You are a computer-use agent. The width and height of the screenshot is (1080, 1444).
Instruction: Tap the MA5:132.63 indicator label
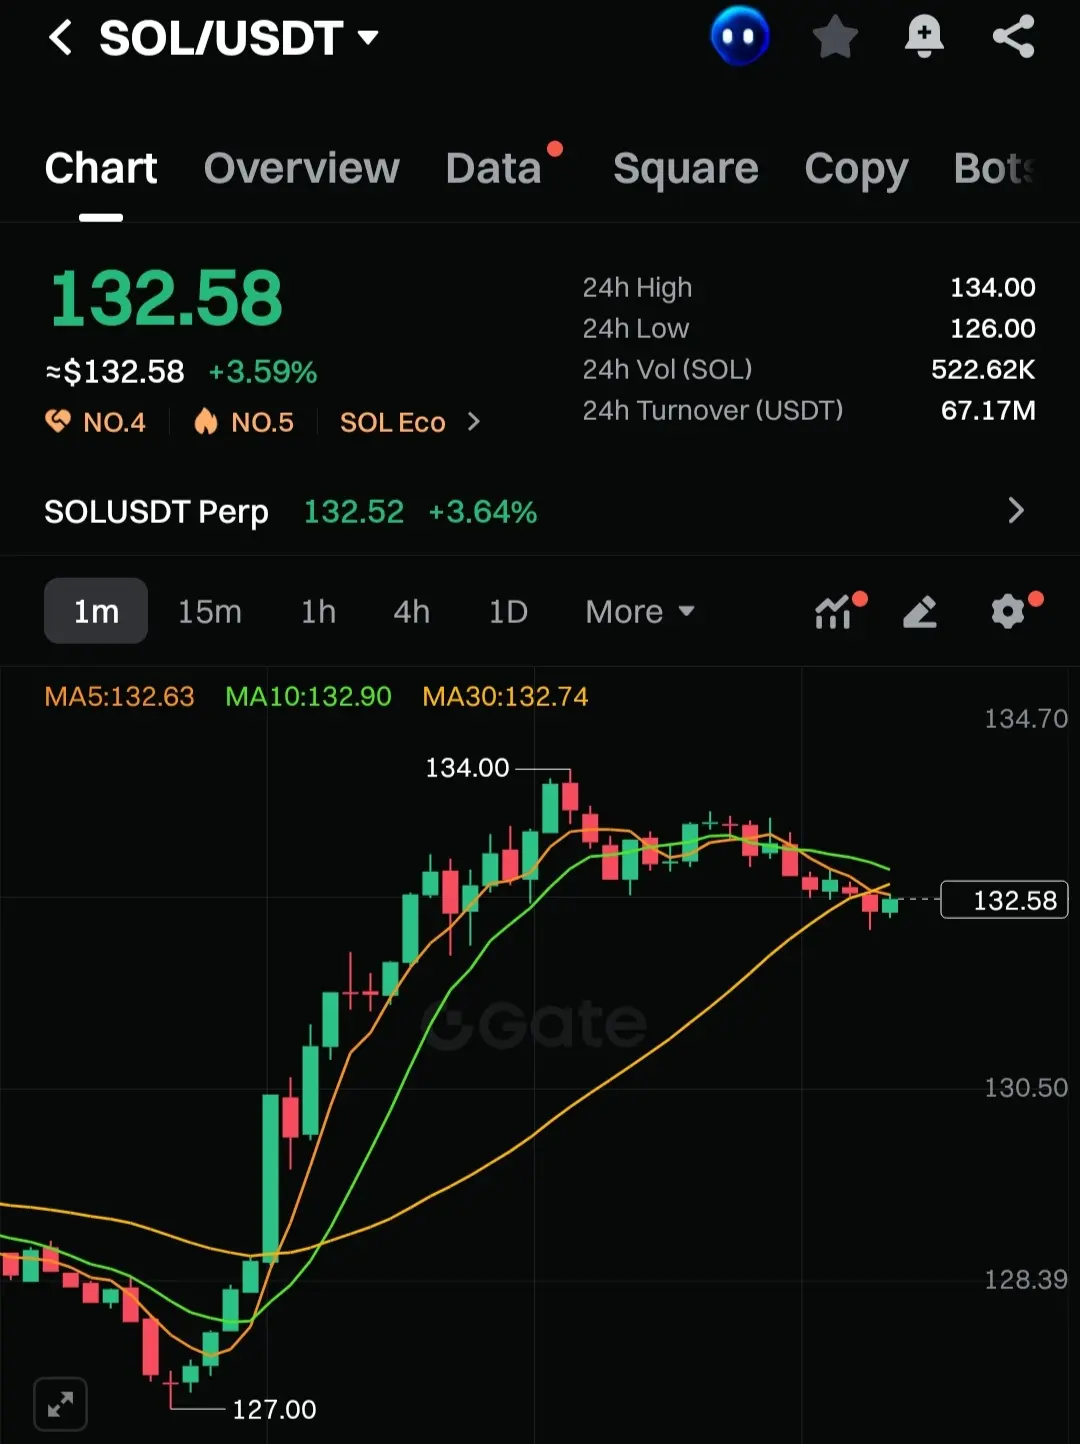[120, 696]
